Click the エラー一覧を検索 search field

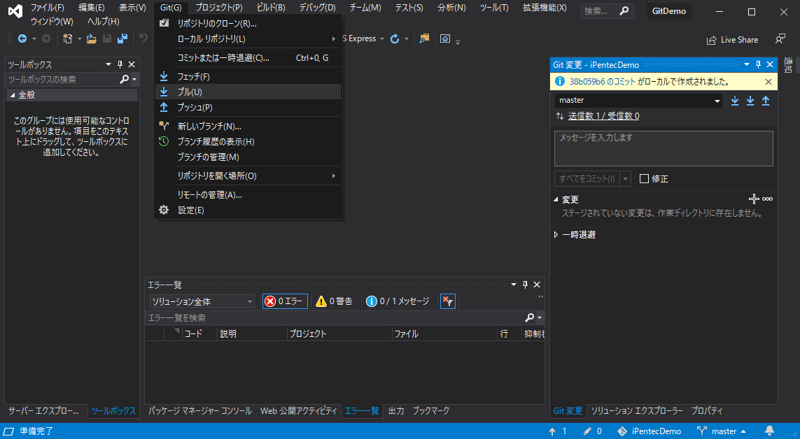click(x=334, y=318)
